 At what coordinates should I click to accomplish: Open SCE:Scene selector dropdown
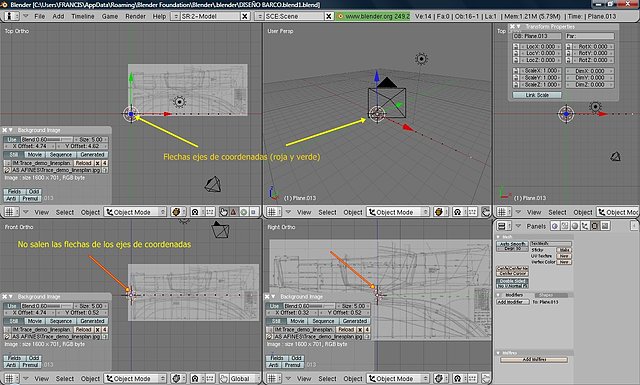click(x=259, y=16)
